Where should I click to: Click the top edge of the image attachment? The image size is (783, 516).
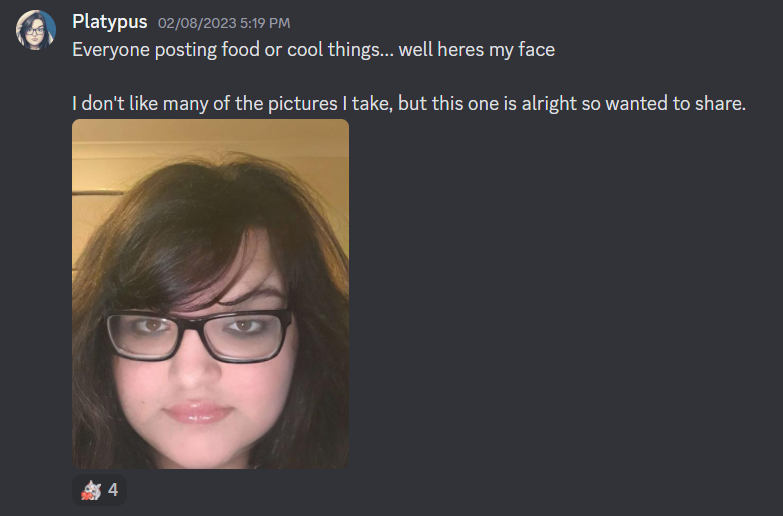tap(211, 121)
